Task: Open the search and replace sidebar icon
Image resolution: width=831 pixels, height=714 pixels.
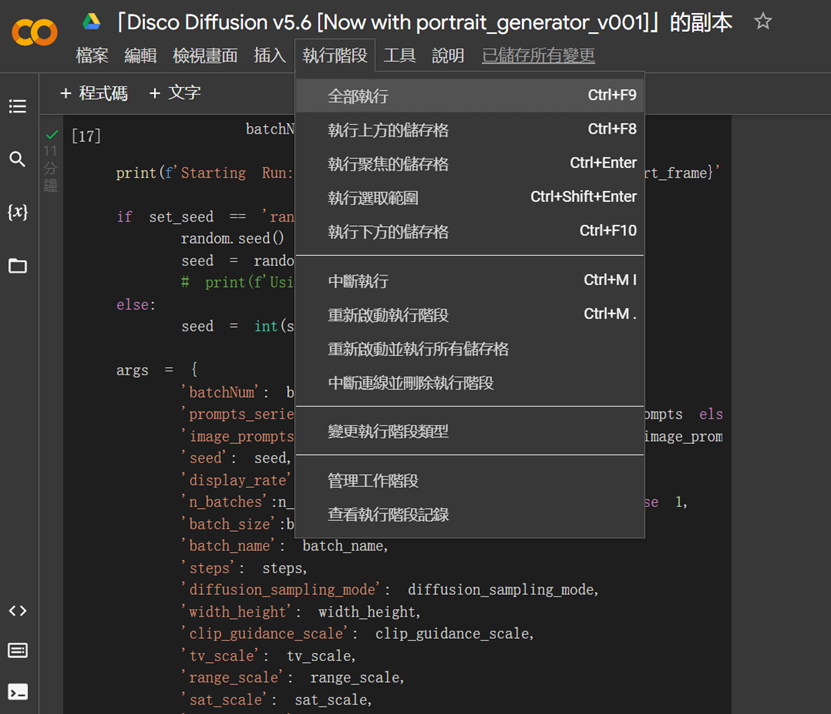Action: (17, 158)
